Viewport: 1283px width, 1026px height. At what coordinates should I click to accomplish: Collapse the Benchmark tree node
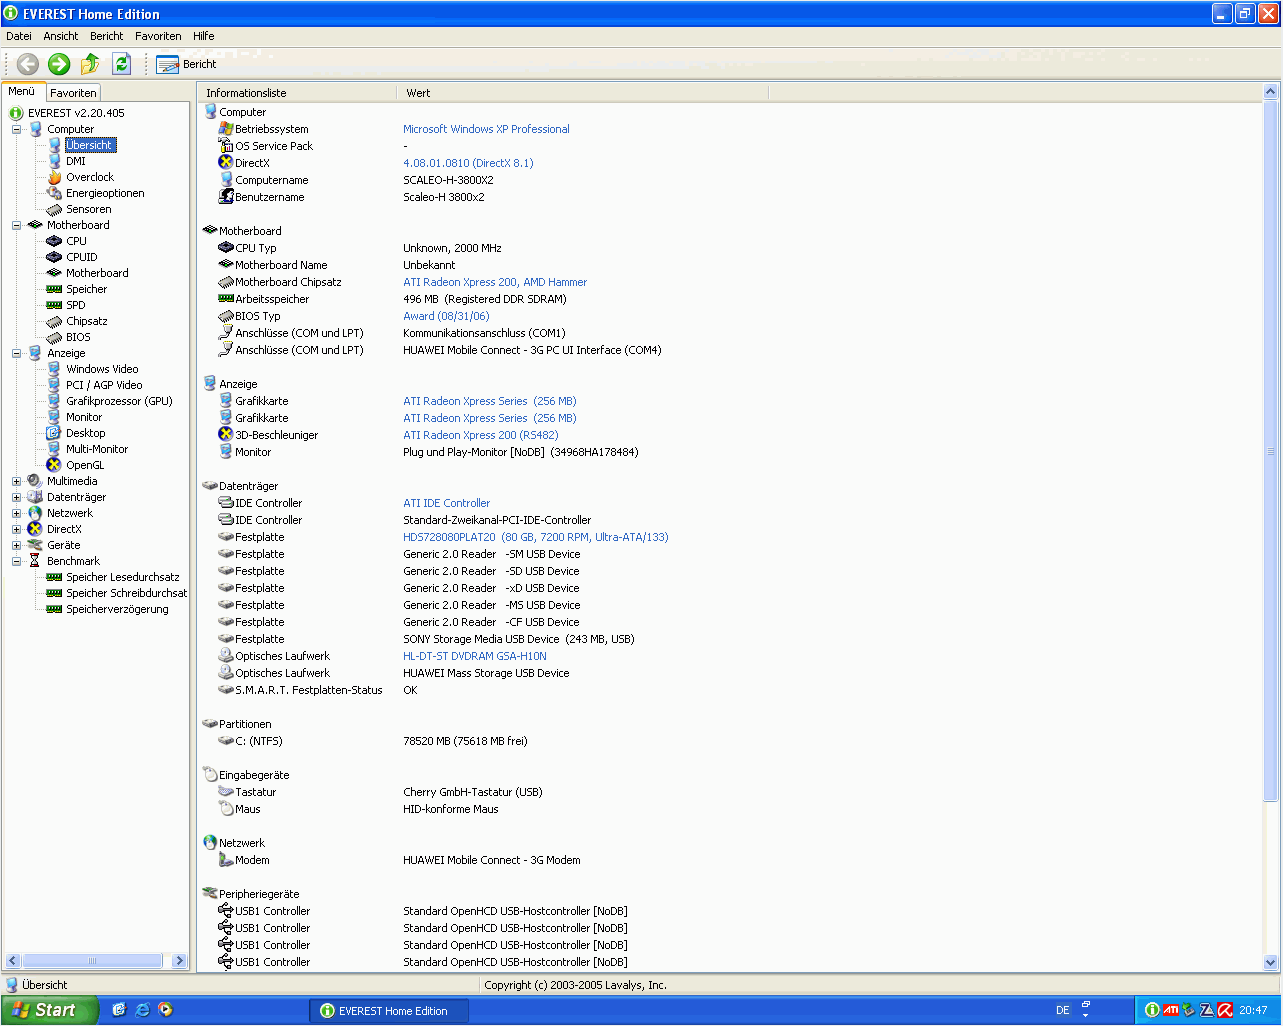pyautogui.click(x=16, y=561)
